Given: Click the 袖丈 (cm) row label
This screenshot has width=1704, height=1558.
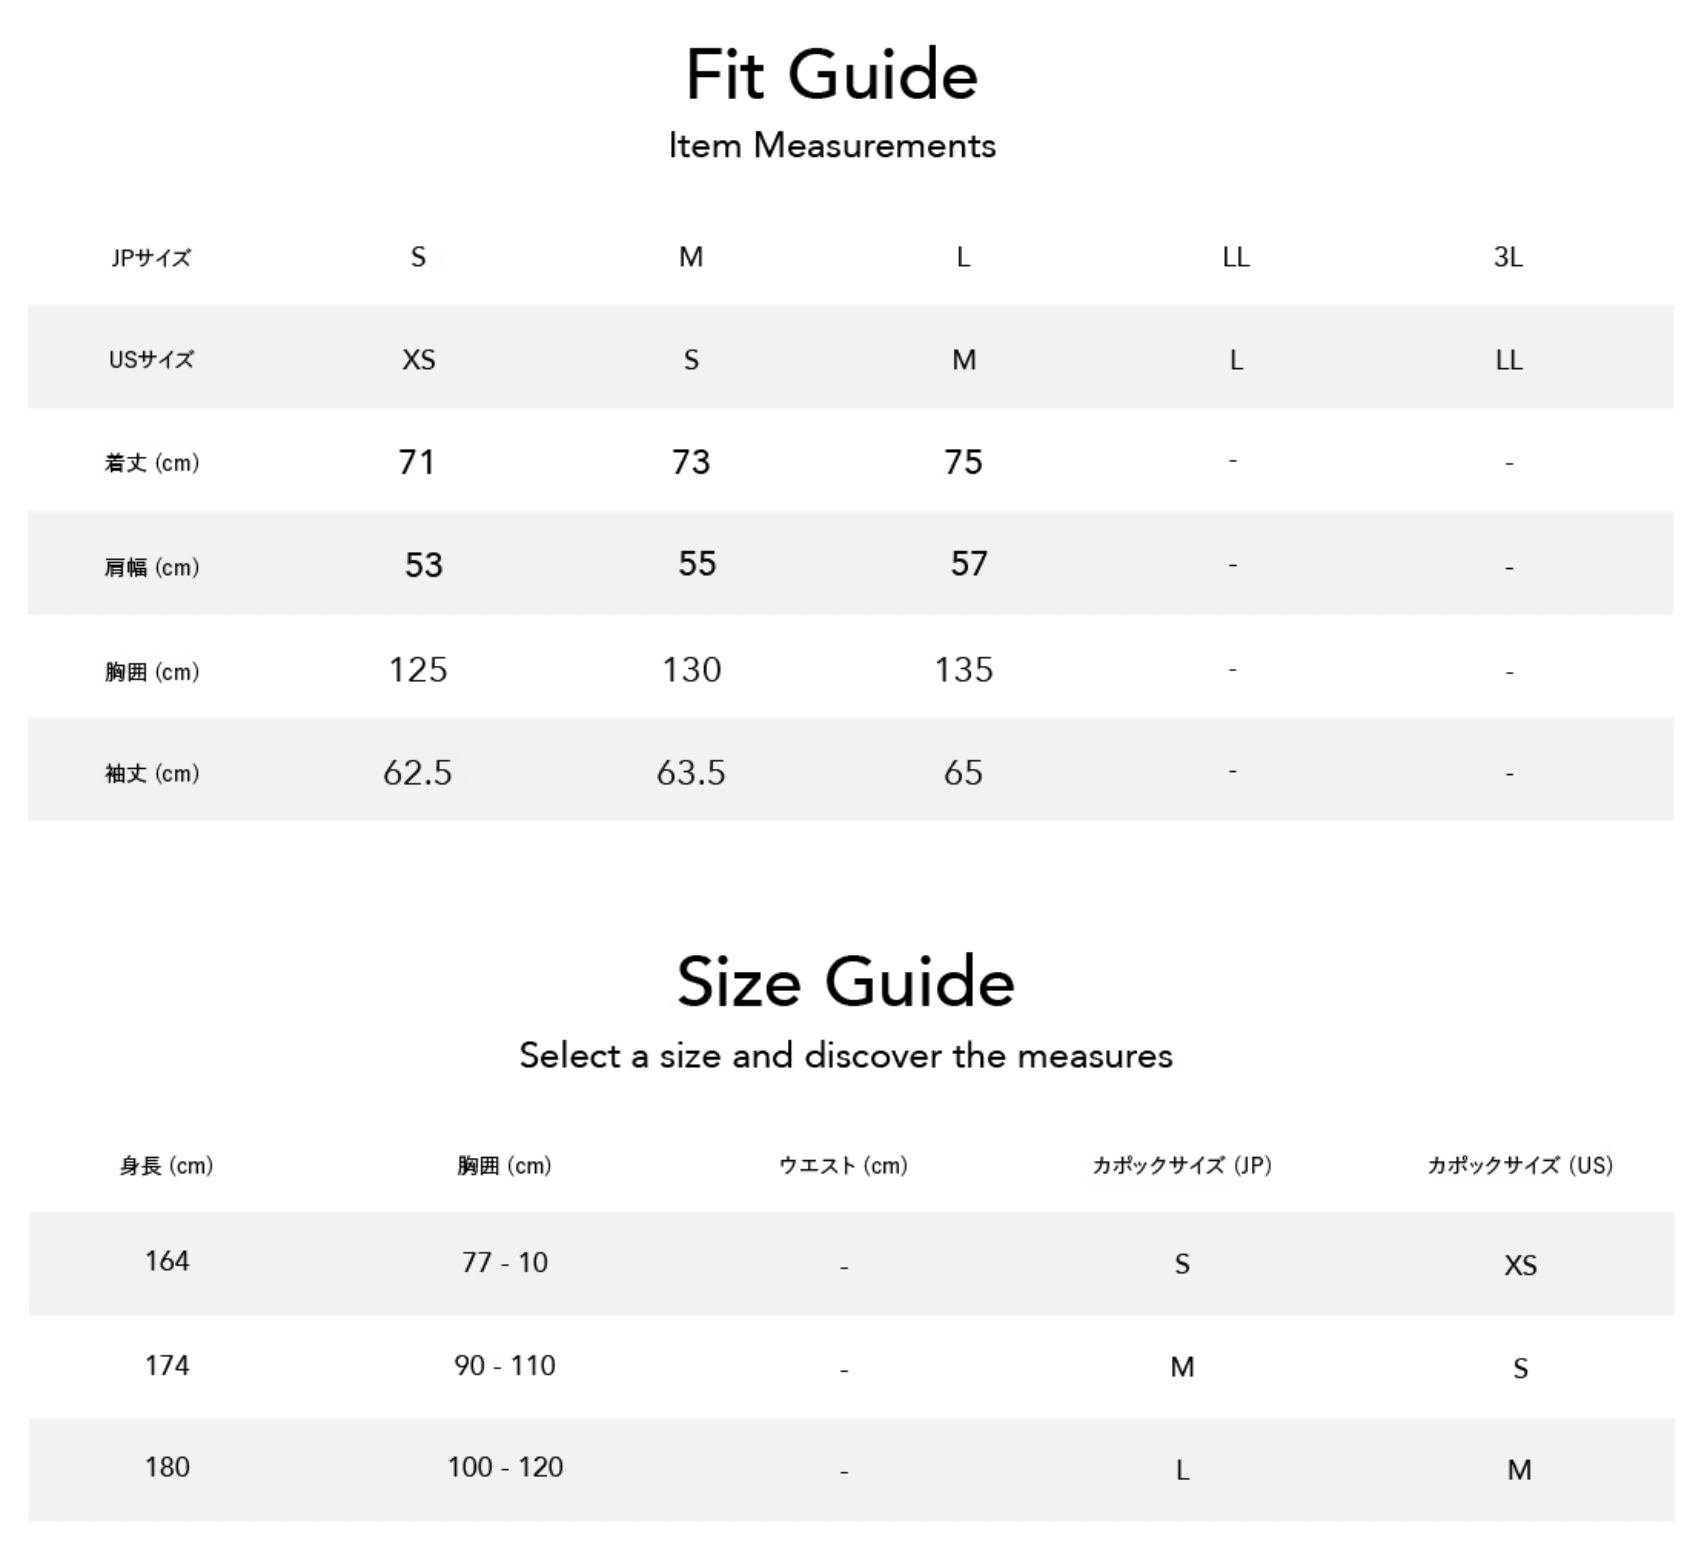Looking at the screenshot, I should pos(152,774).
